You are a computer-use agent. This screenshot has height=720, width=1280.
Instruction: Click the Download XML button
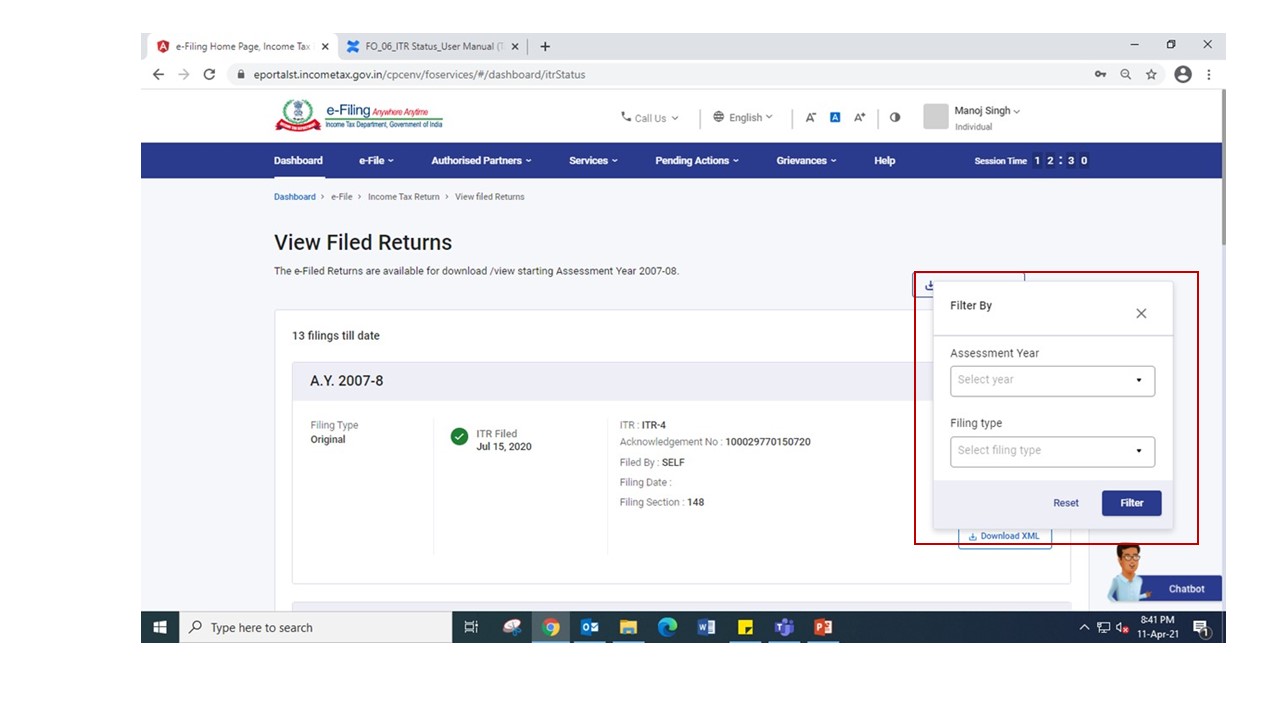point(1004,536)
